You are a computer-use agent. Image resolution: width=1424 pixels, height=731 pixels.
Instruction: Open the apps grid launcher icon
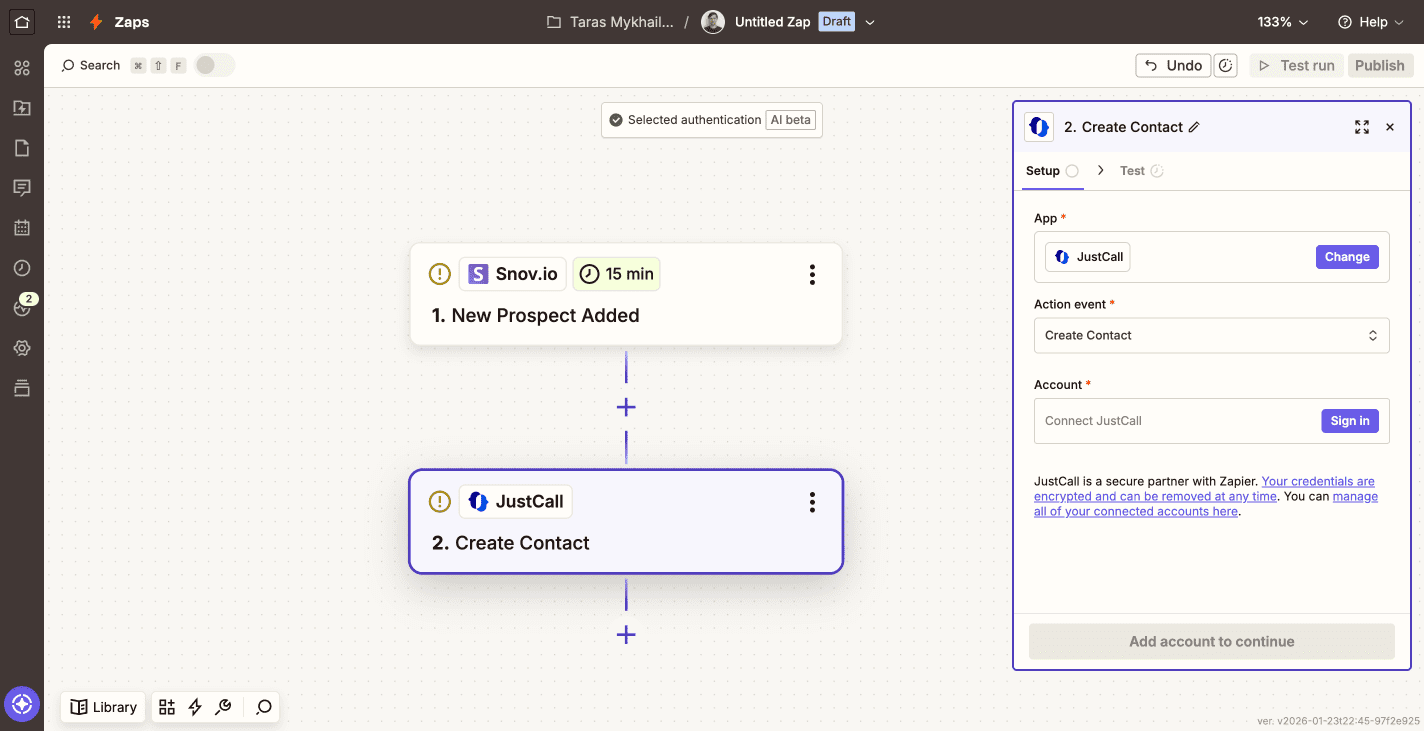[x=64, y=22]
